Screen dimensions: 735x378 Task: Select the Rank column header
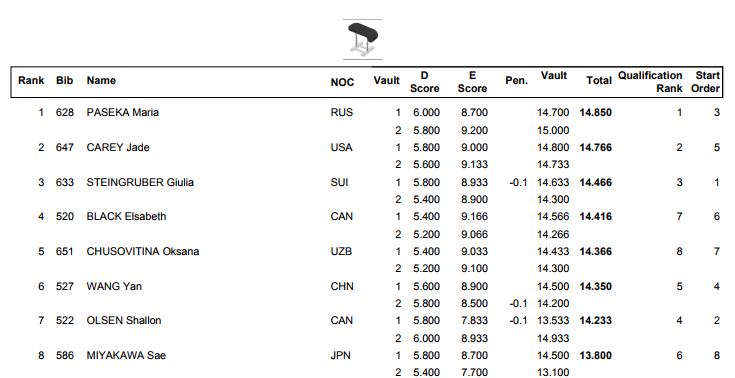(x=31, y=80)
